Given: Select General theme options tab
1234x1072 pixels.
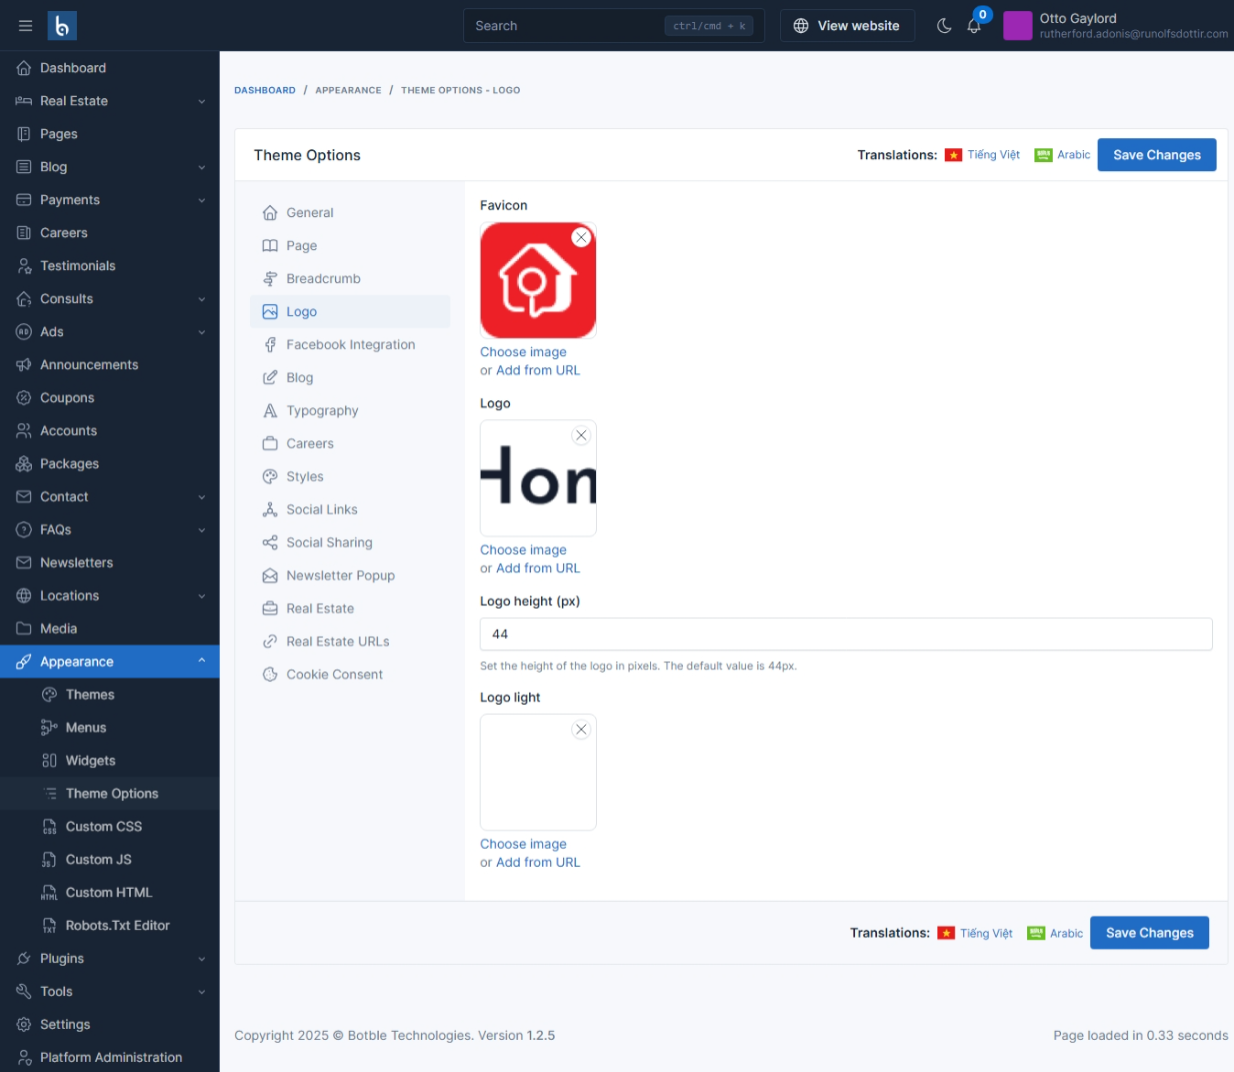Looking at the screenshot, I should coord(350,213).
